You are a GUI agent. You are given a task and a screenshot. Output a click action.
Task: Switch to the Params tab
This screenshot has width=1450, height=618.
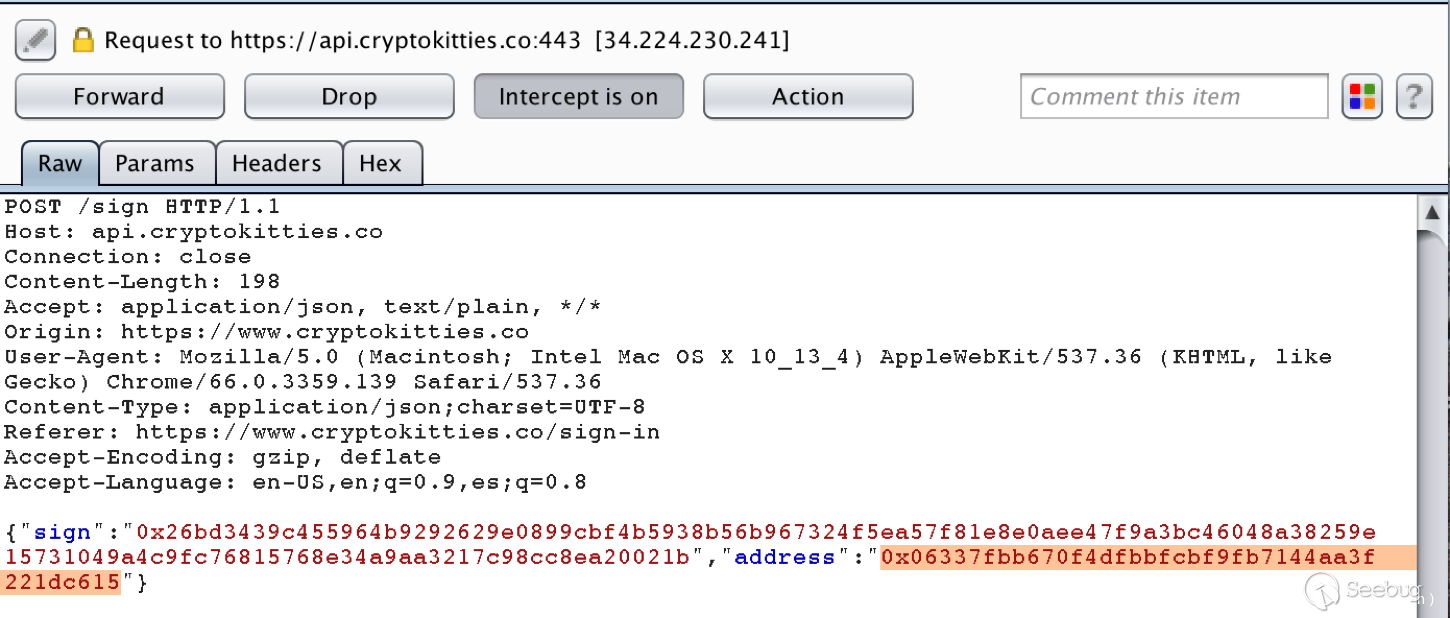click(156, 164)
